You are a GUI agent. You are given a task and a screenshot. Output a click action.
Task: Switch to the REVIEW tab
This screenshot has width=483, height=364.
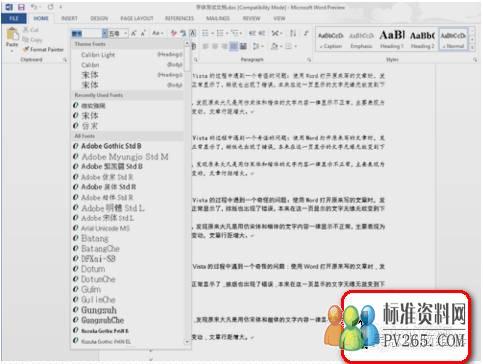click(251, 18)
